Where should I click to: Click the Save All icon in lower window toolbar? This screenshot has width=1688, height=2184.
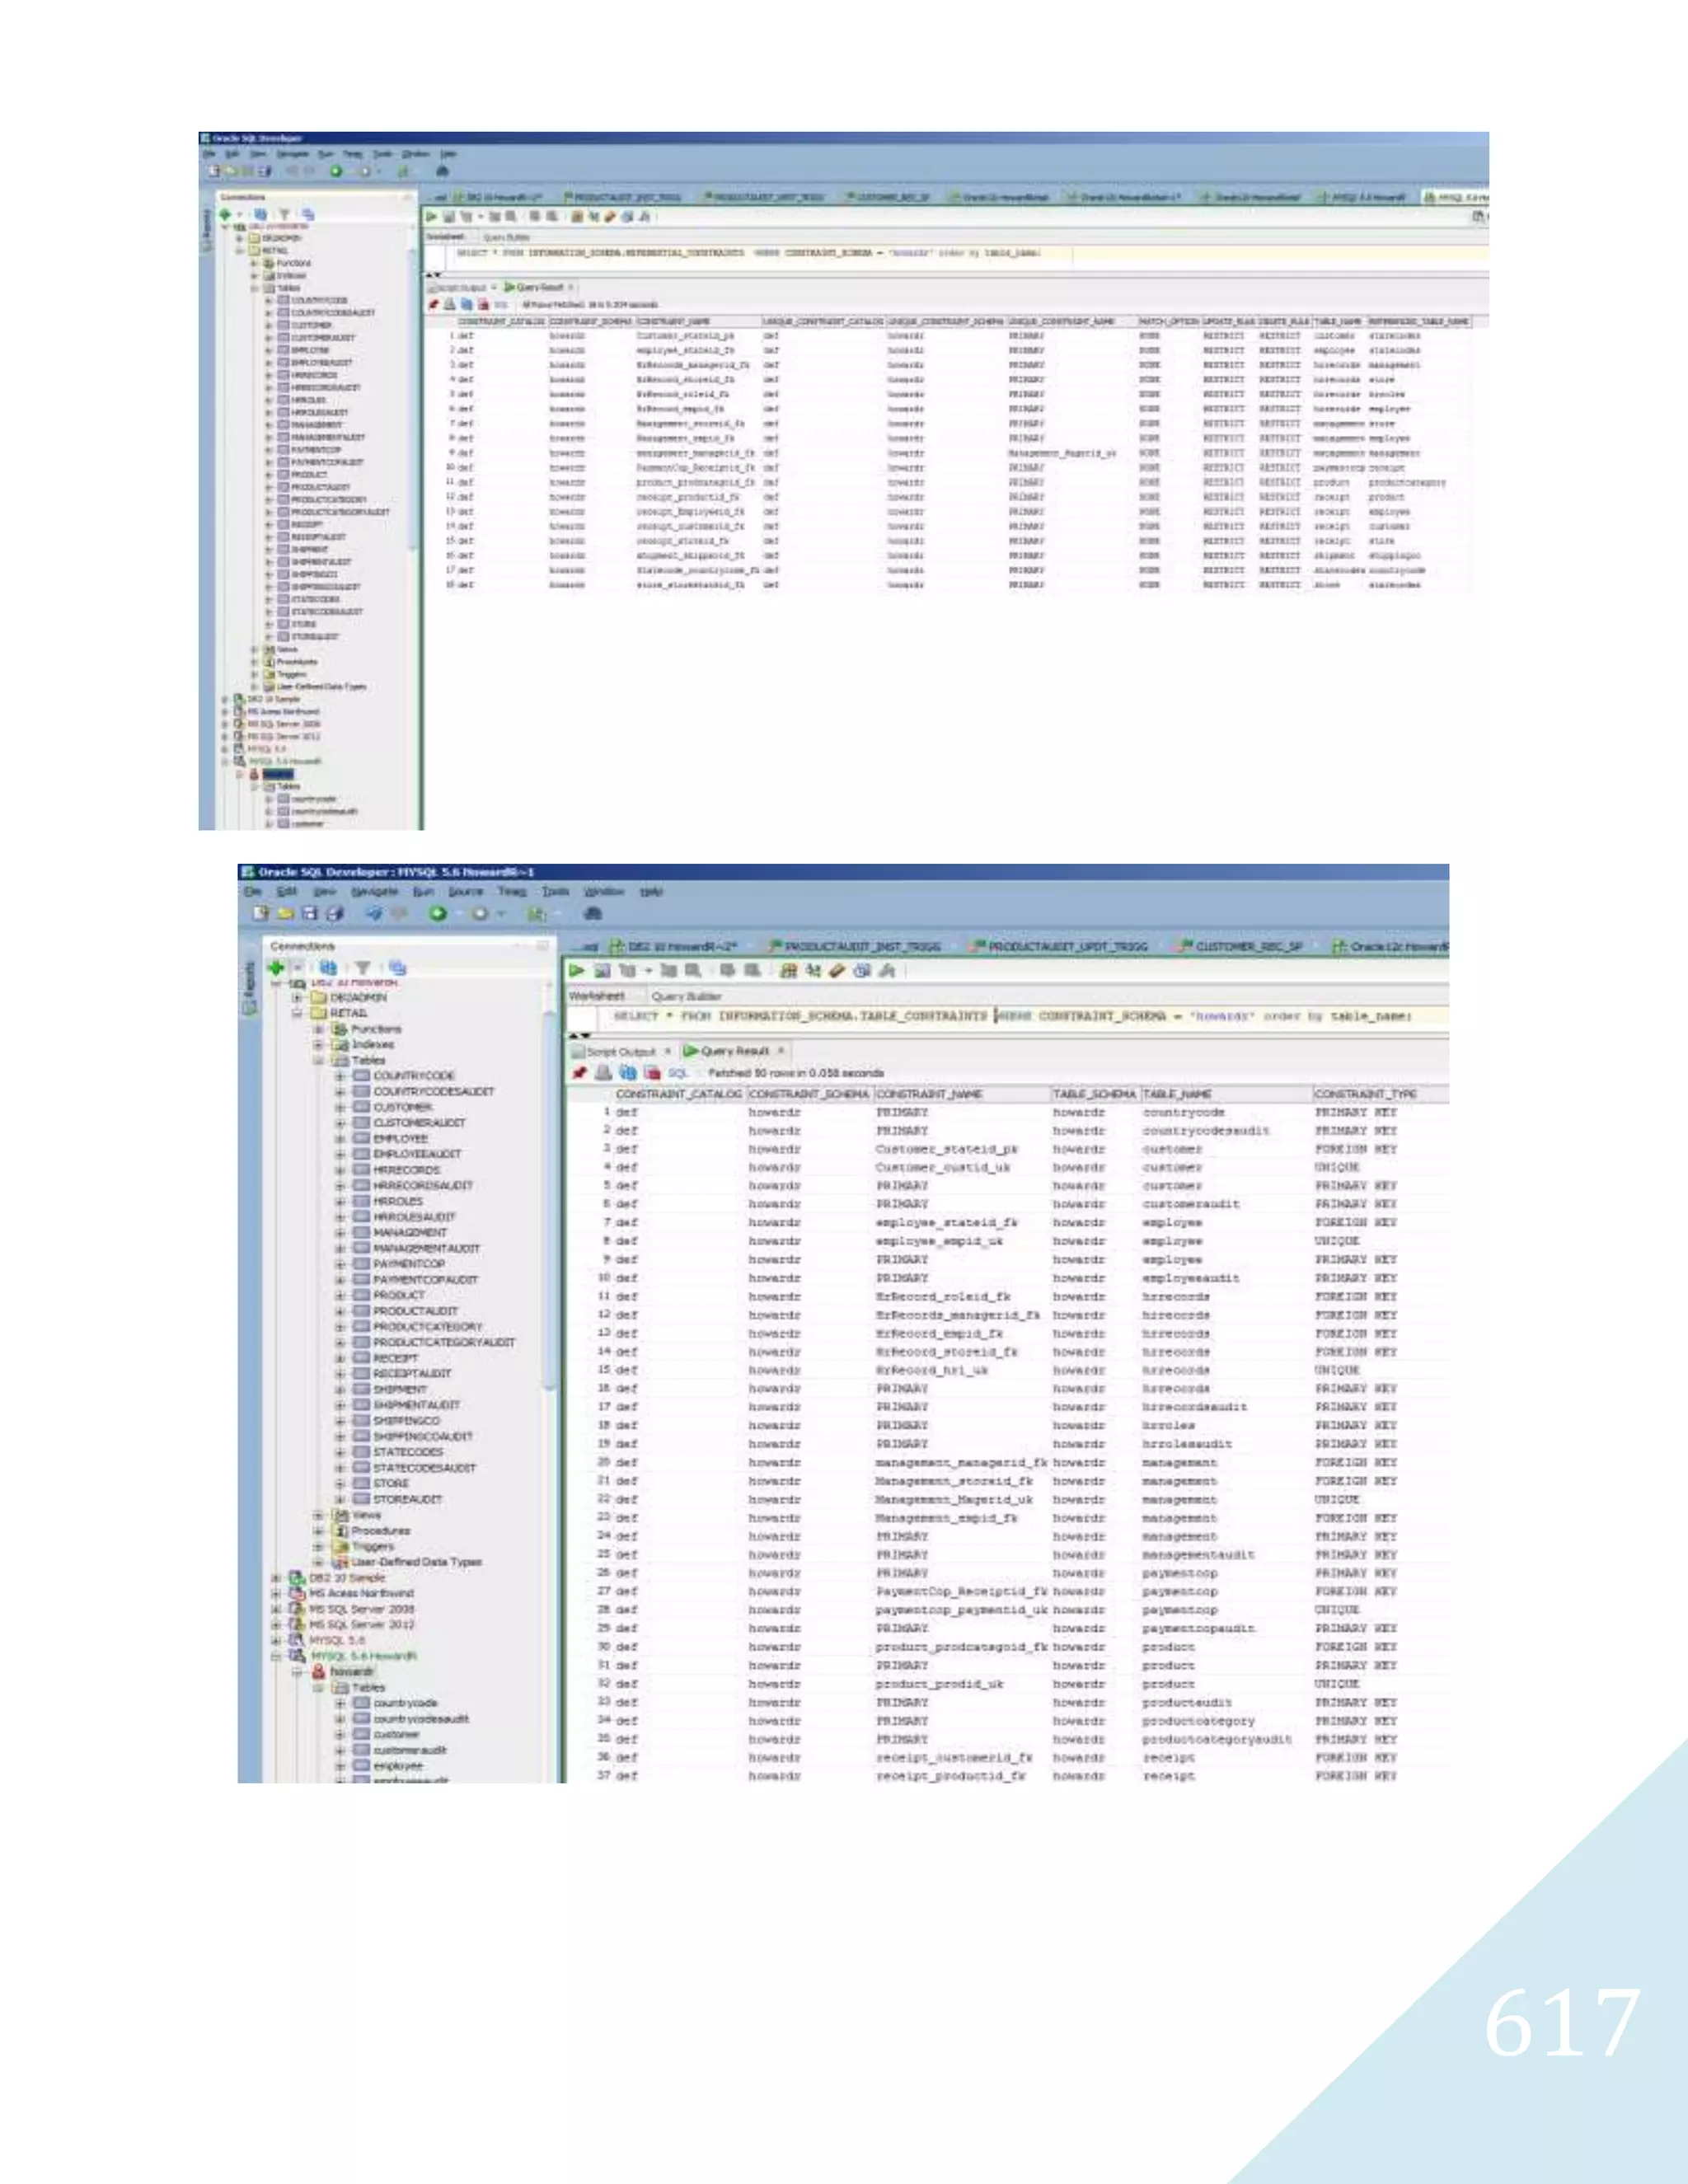click(335, 914)
